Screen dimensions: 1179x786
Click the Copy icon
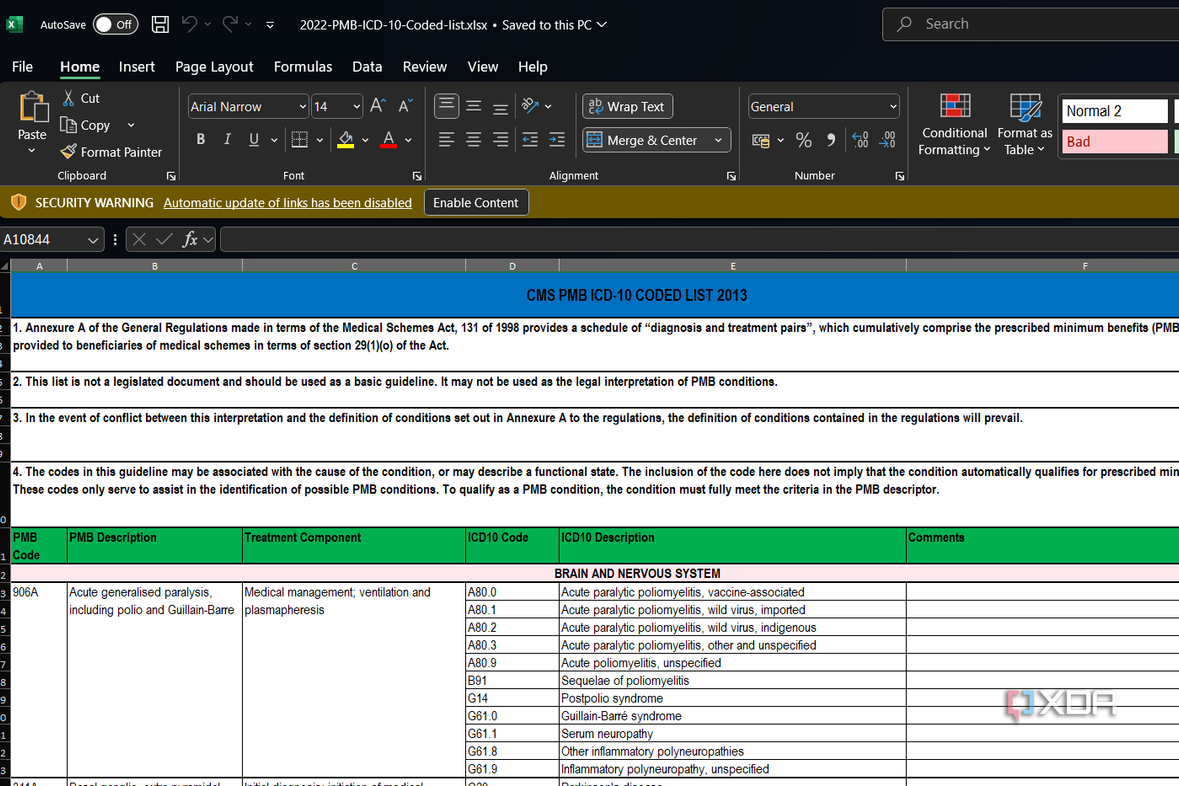coord(68,125)
